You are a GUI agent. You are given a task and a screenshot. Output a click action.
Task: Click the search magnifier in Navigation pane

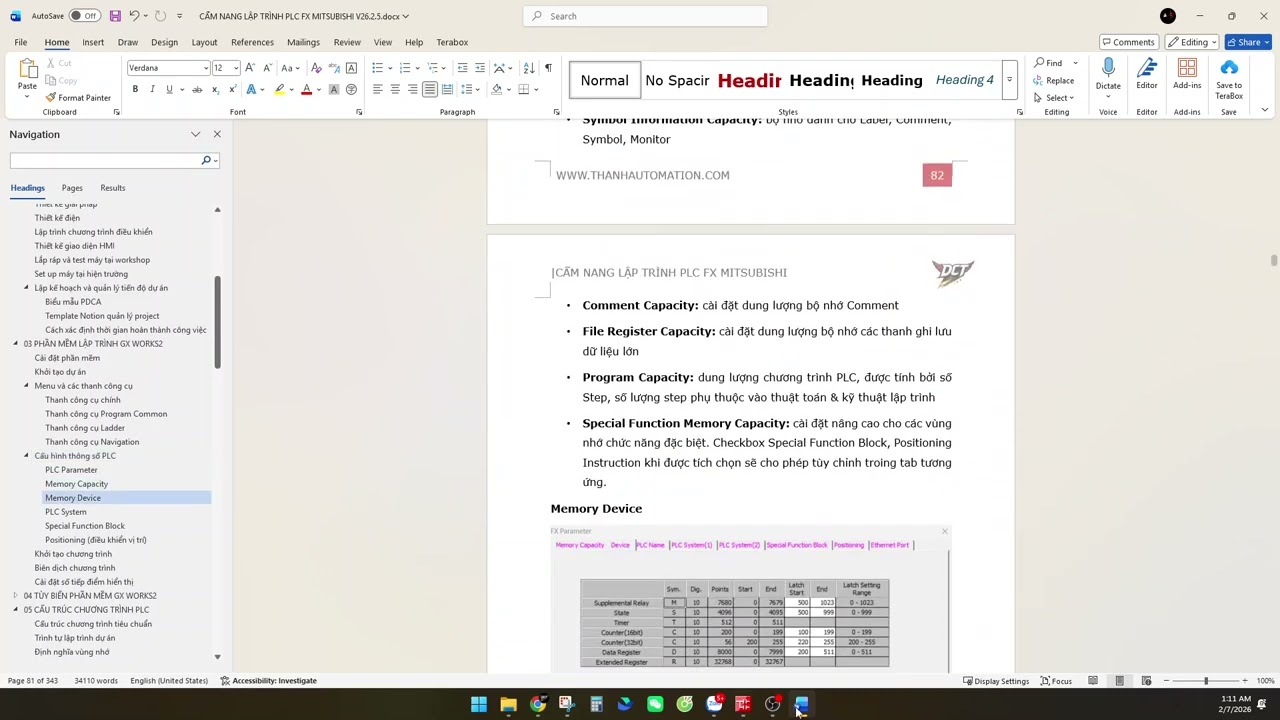click(206, 160)
